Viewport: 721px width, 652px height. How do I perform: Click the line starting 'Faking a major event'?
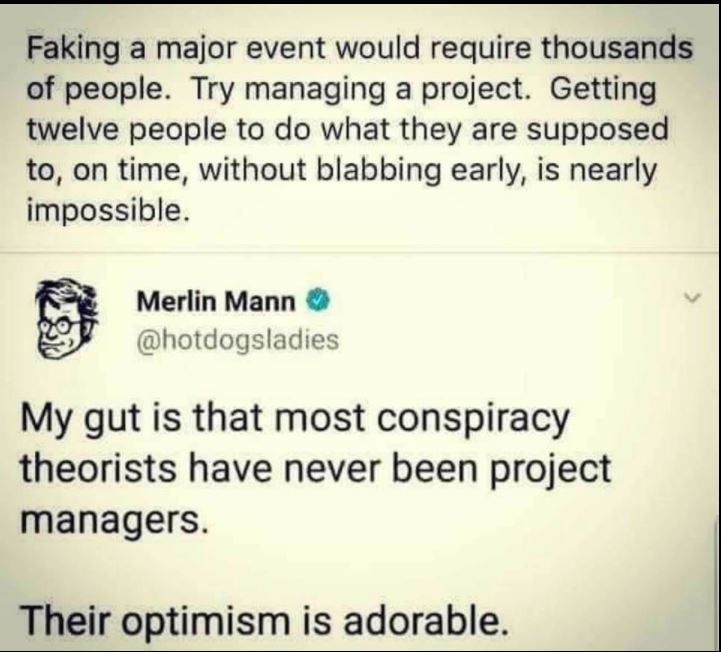[360, 47]
